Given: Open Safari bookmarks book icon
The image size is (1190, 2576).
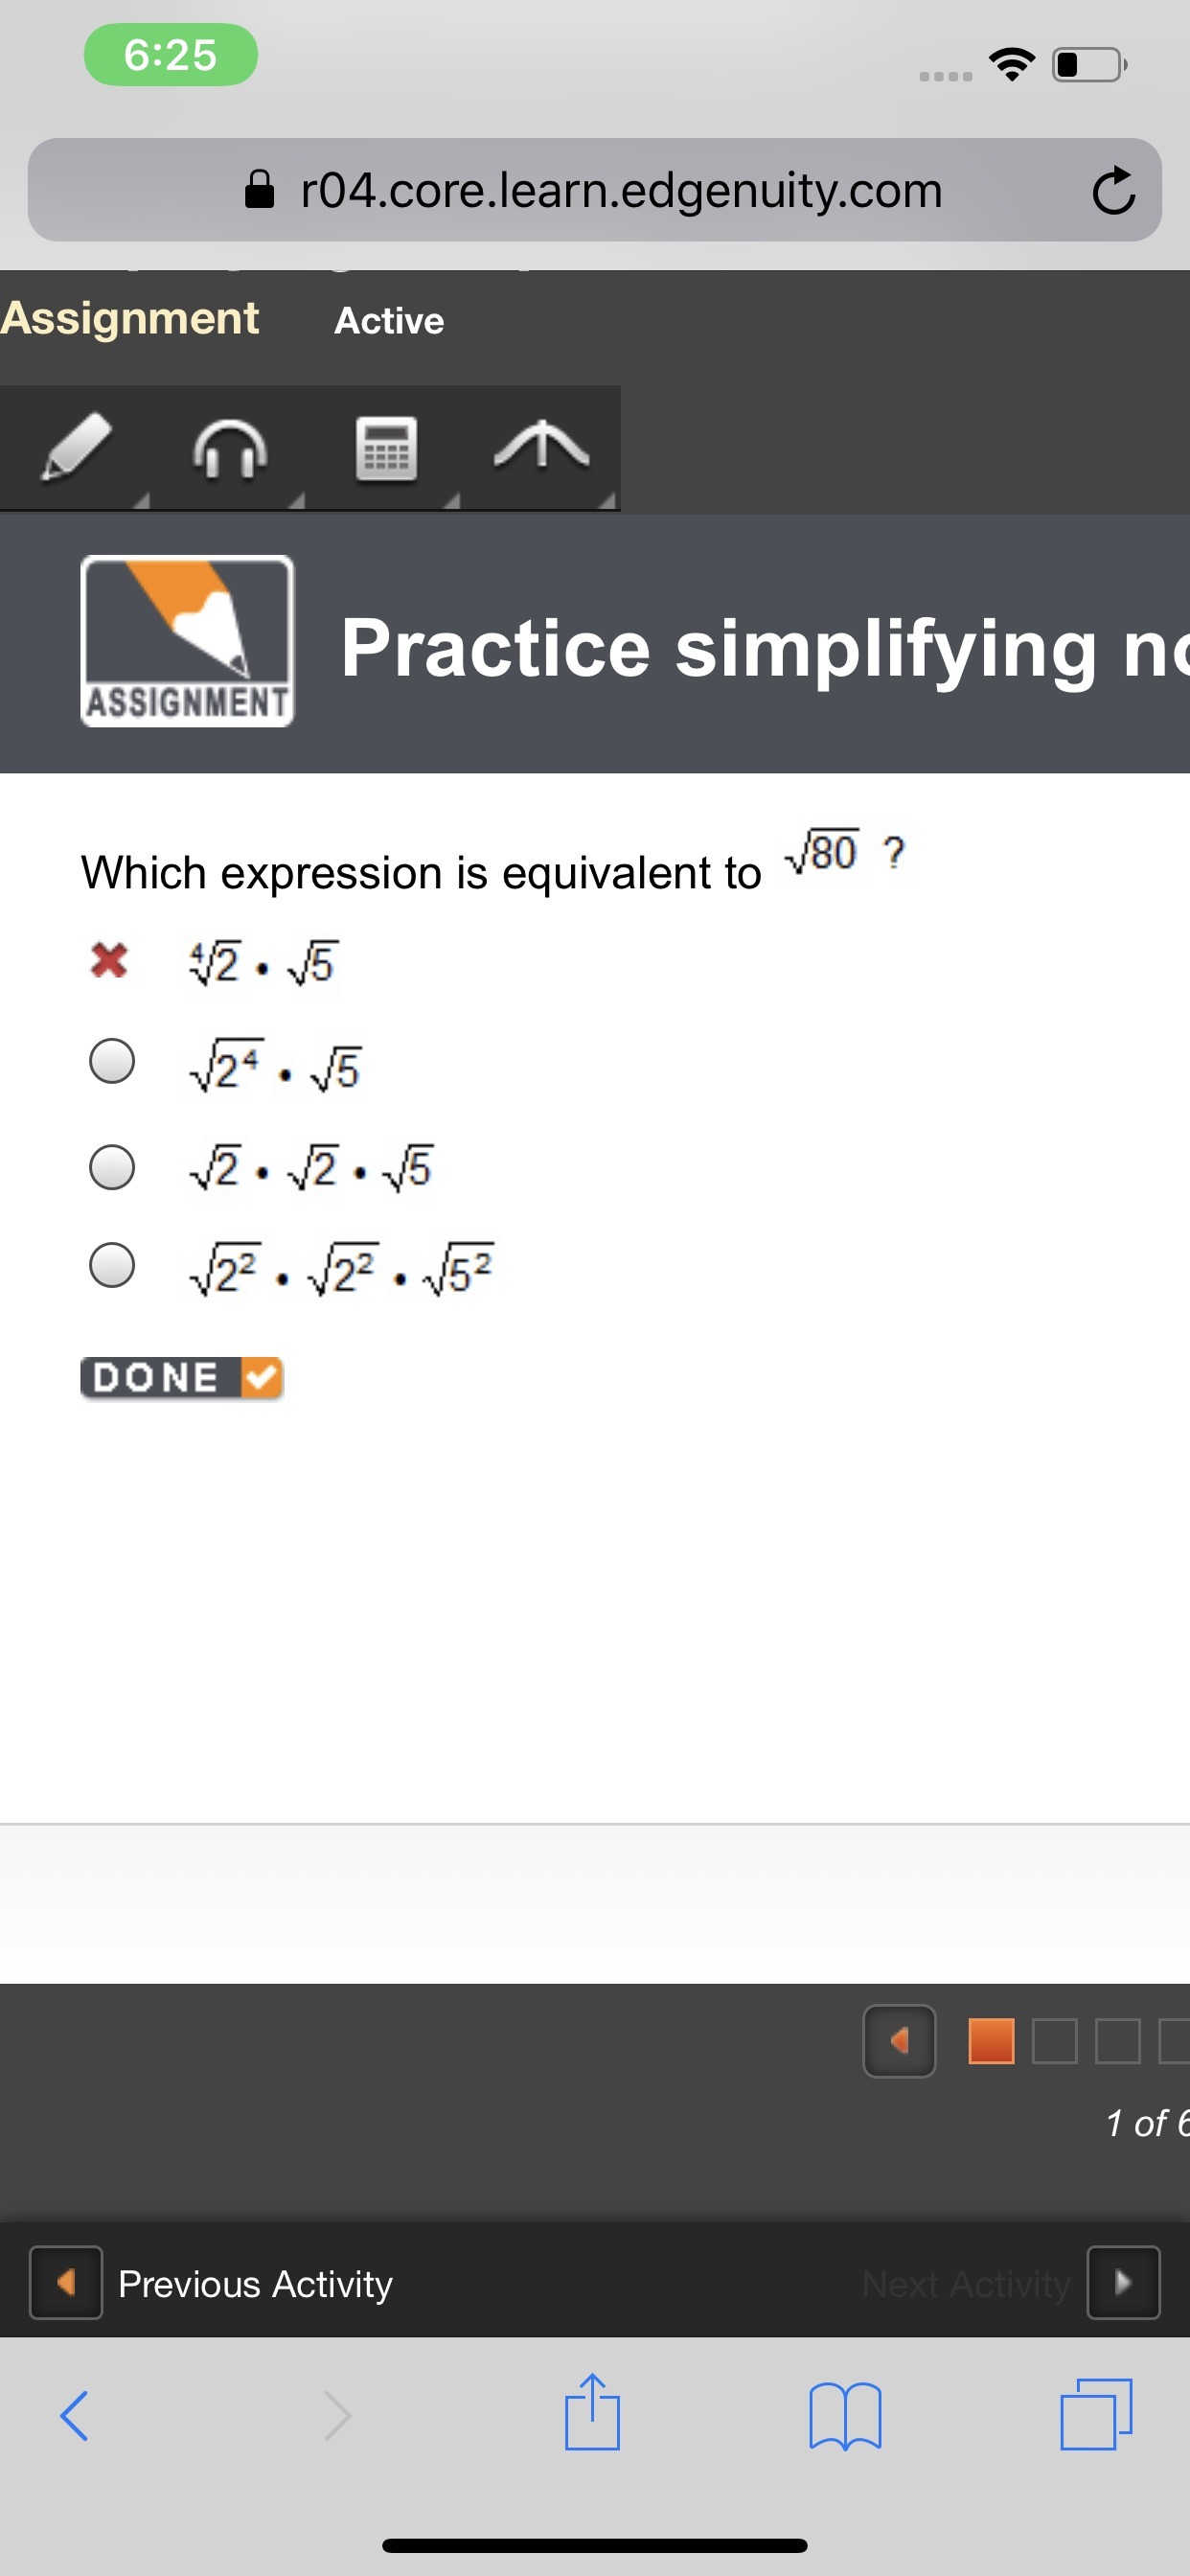Looking at the screenshot, I should [845, 2416].
